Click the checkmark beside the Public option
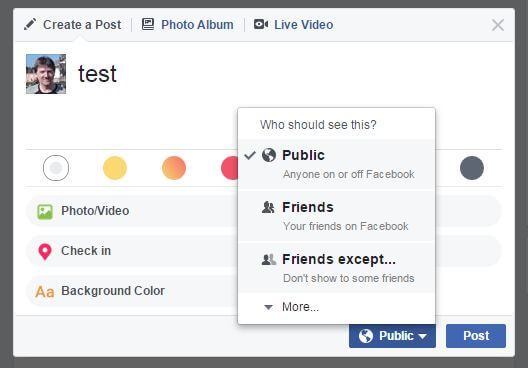 pos(250,155)
